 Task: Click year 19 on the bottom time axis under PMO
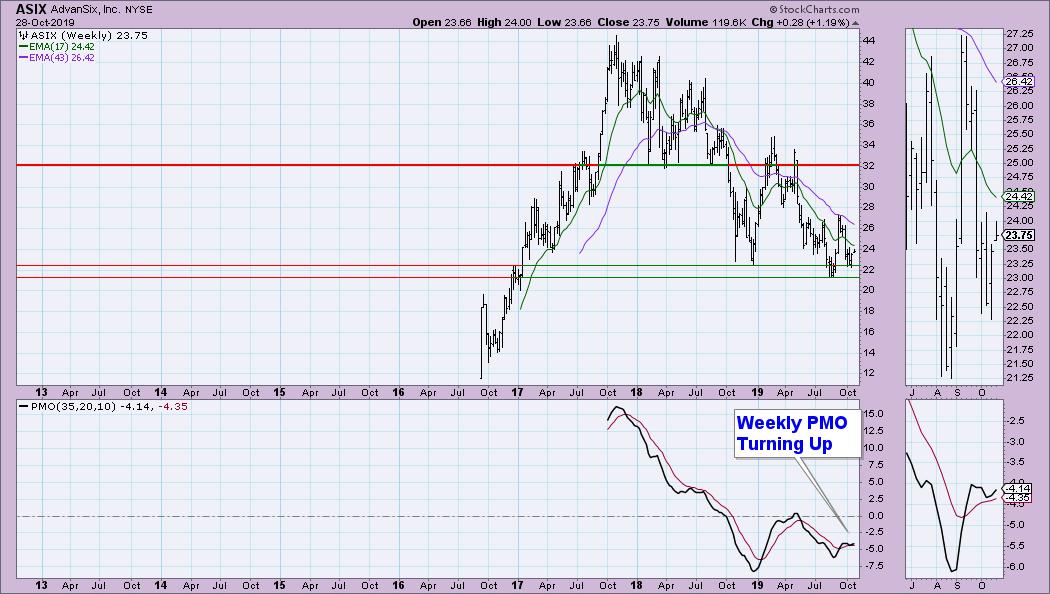click(x=757, y=585)
